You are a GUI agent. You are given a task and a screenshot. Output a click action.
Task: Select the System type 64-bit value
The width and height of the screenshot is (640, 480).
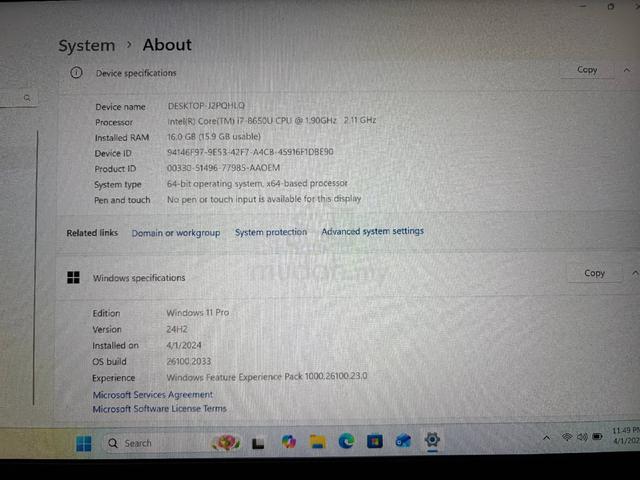tap(257, 184)
